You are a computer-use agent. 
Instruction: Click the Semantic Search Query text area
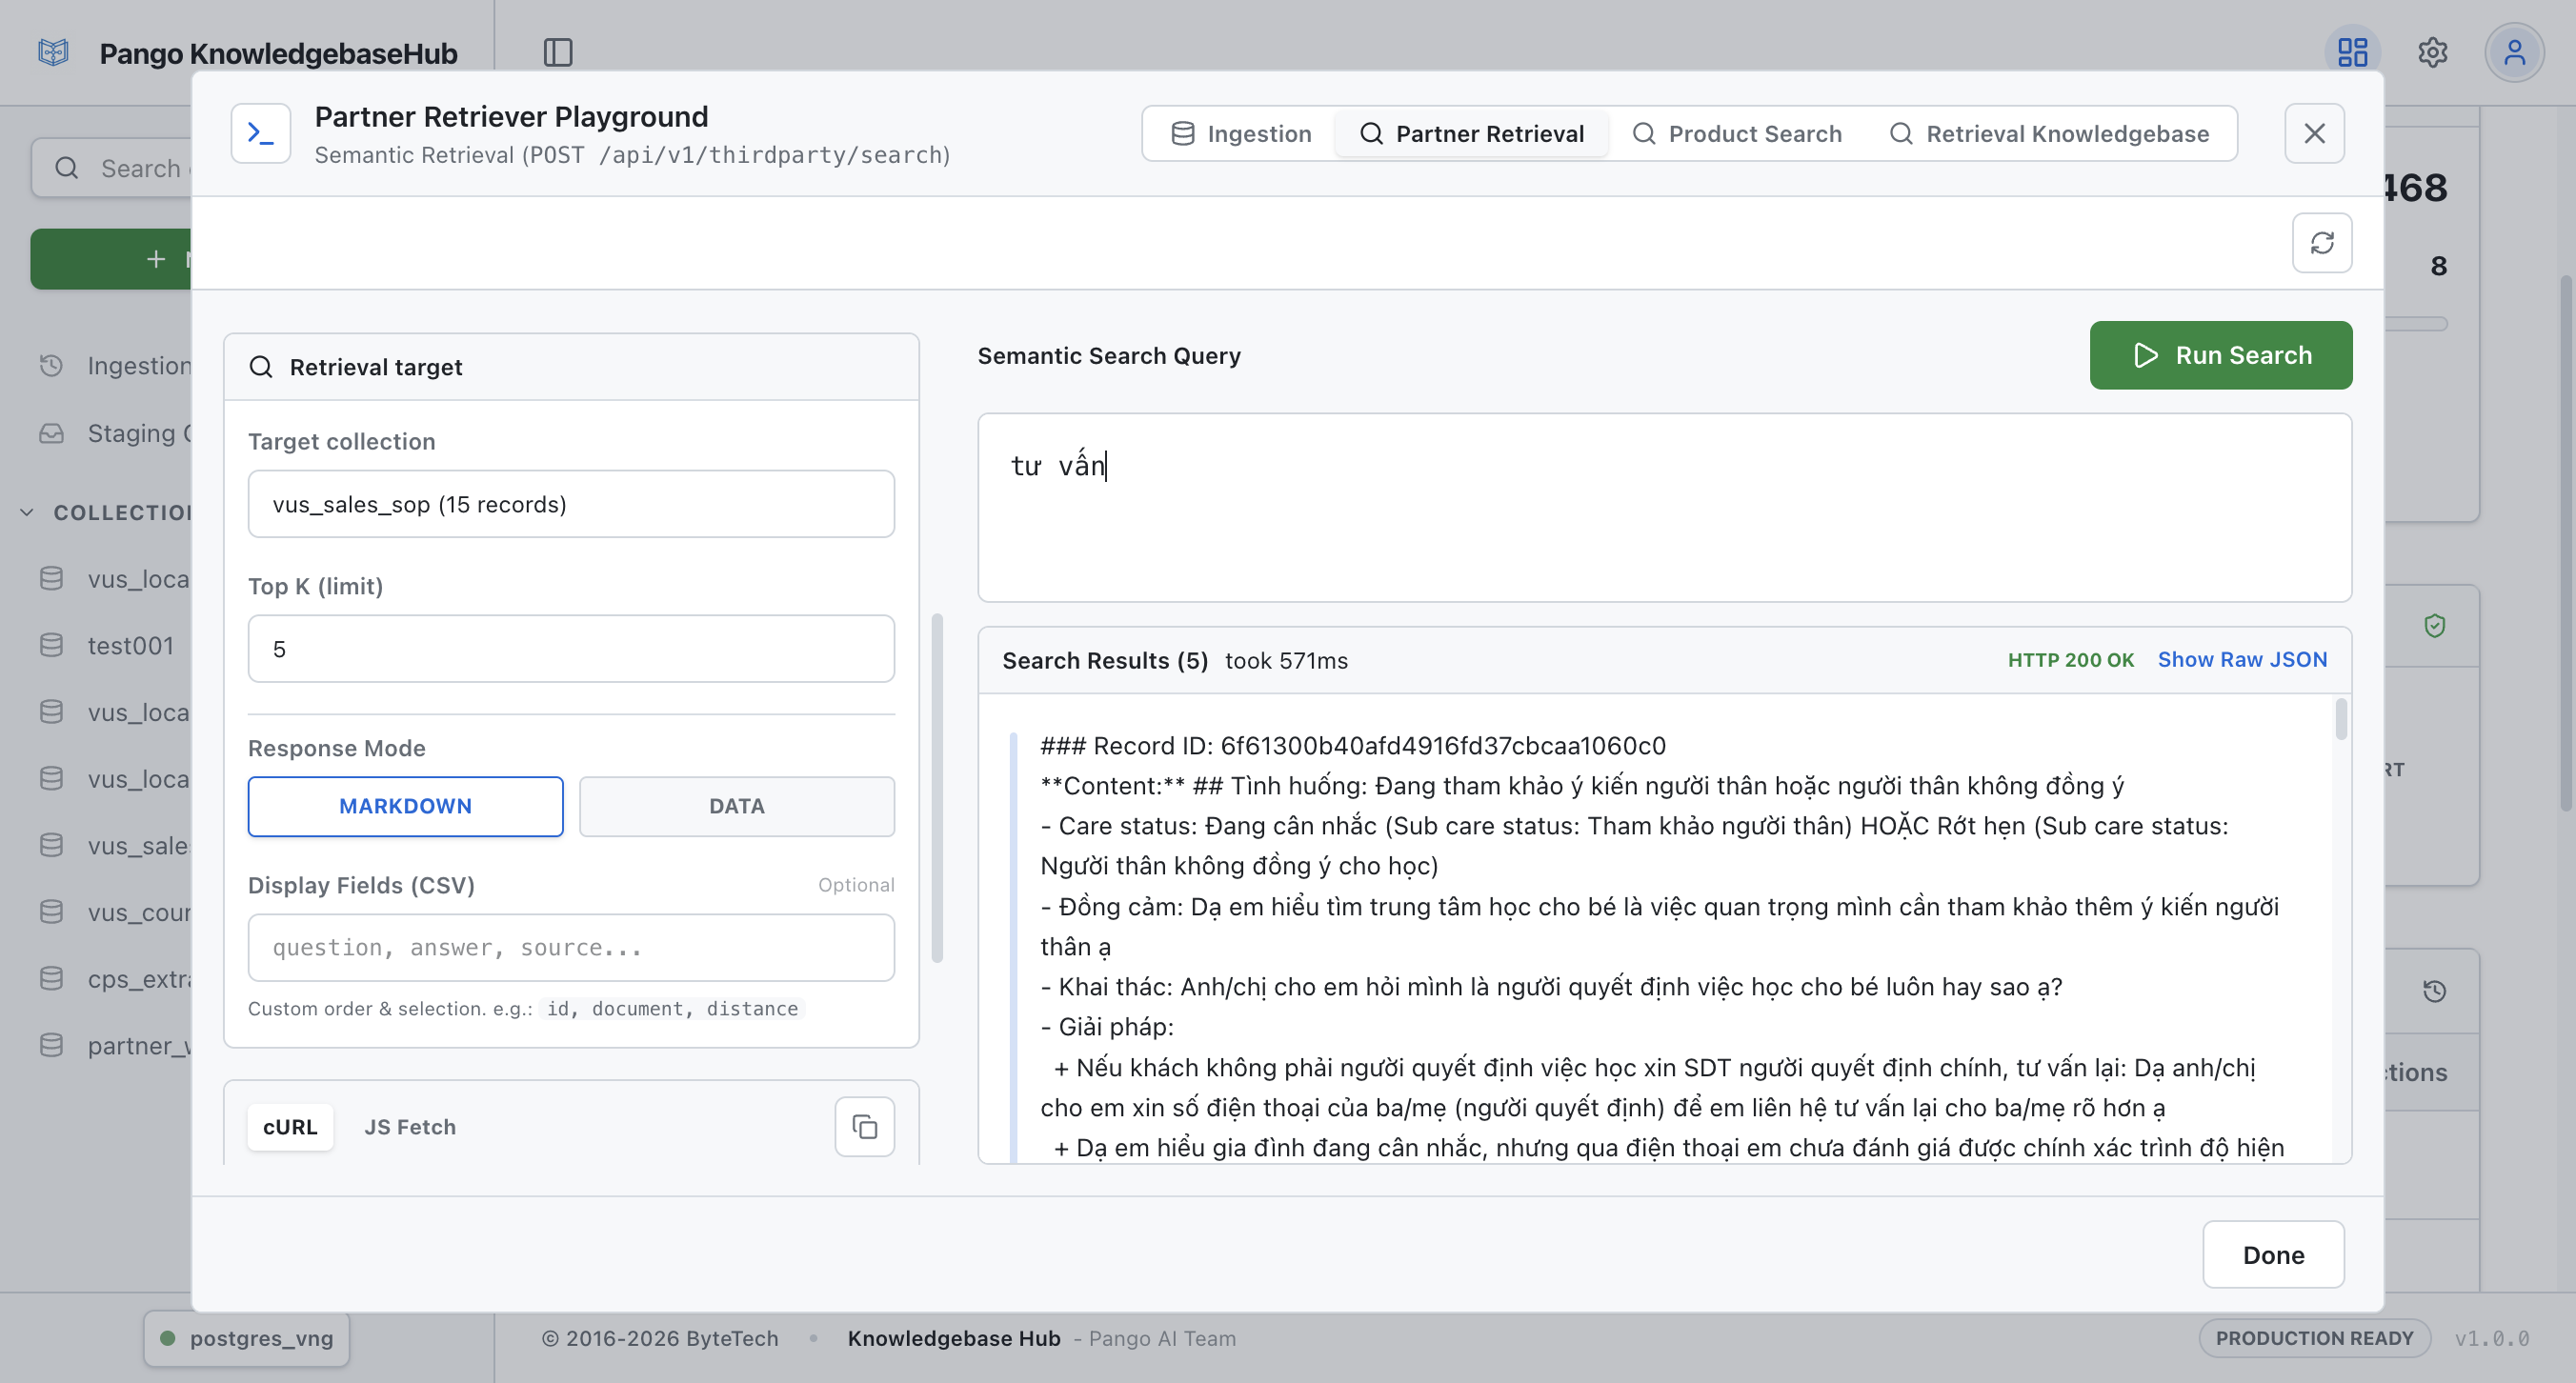1664,508
